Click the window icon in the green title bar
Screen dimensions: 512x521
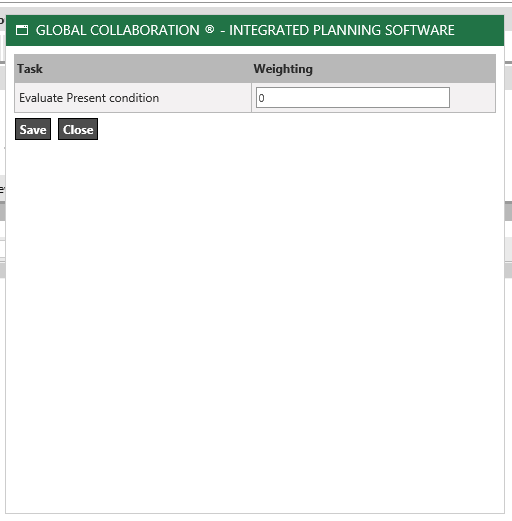[22, 30]
